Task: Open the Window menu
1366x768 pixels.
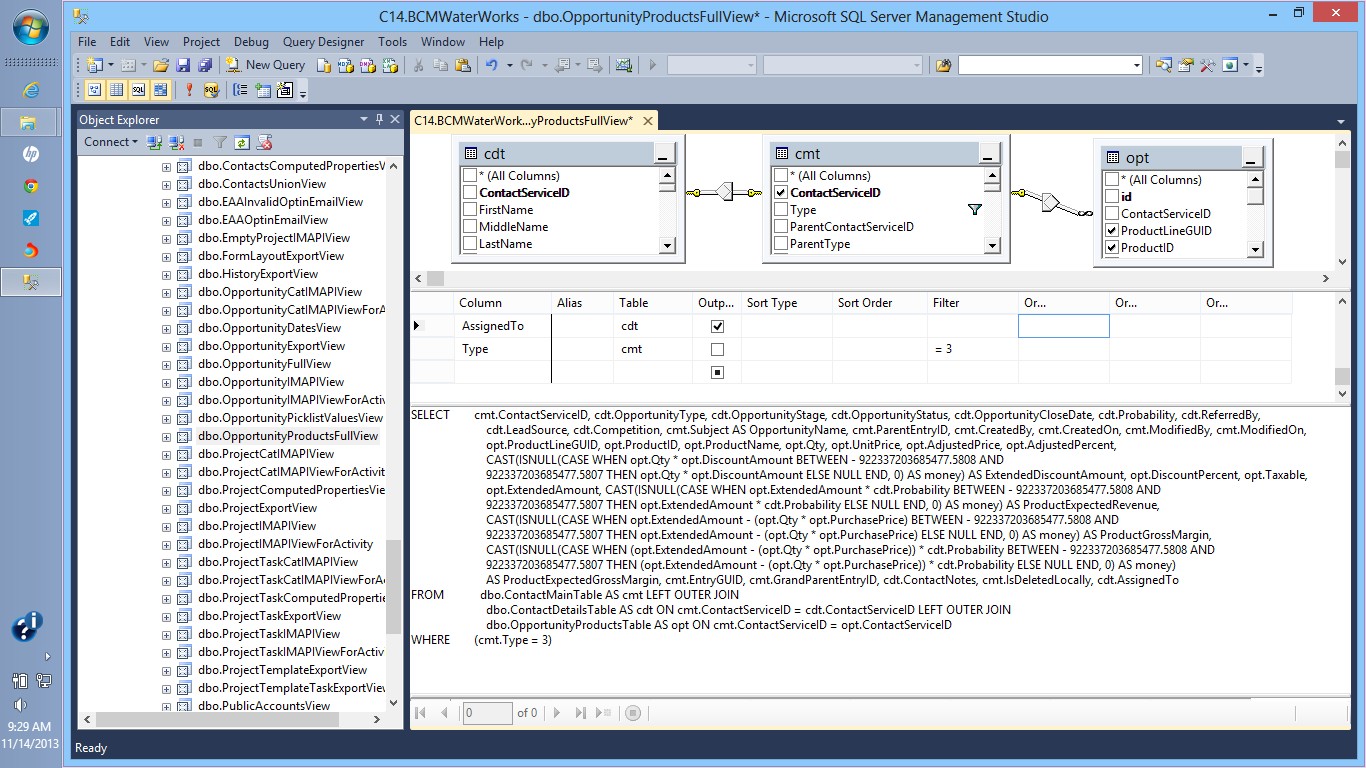Action: [443, 42]
